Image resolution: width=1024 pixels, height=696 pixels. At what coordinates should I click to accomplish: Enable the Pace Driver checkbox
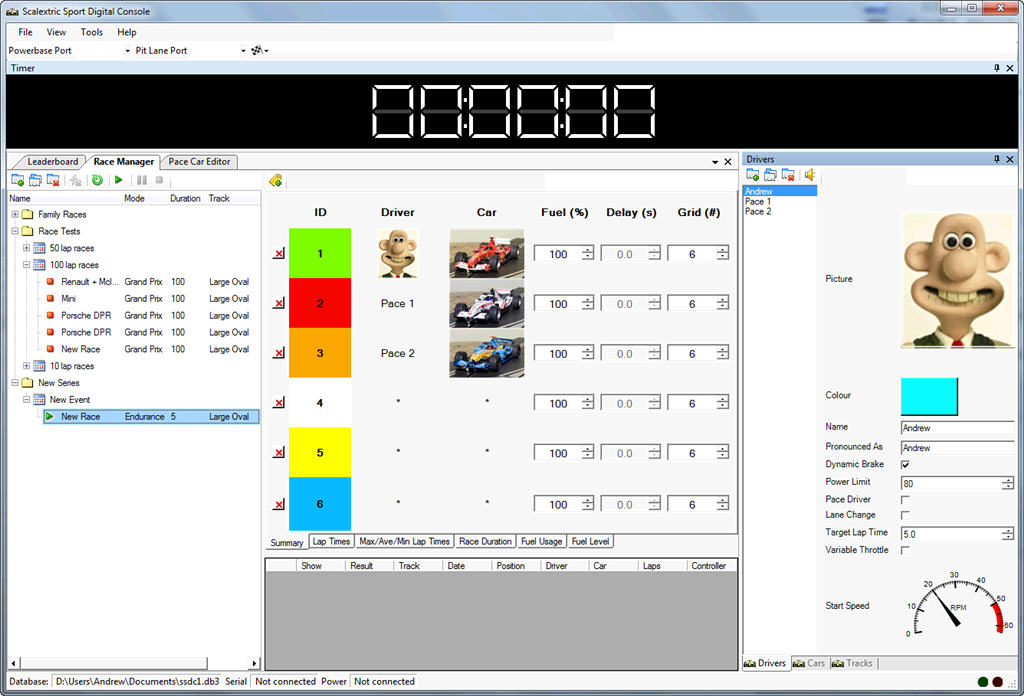(x=905, y=500)
